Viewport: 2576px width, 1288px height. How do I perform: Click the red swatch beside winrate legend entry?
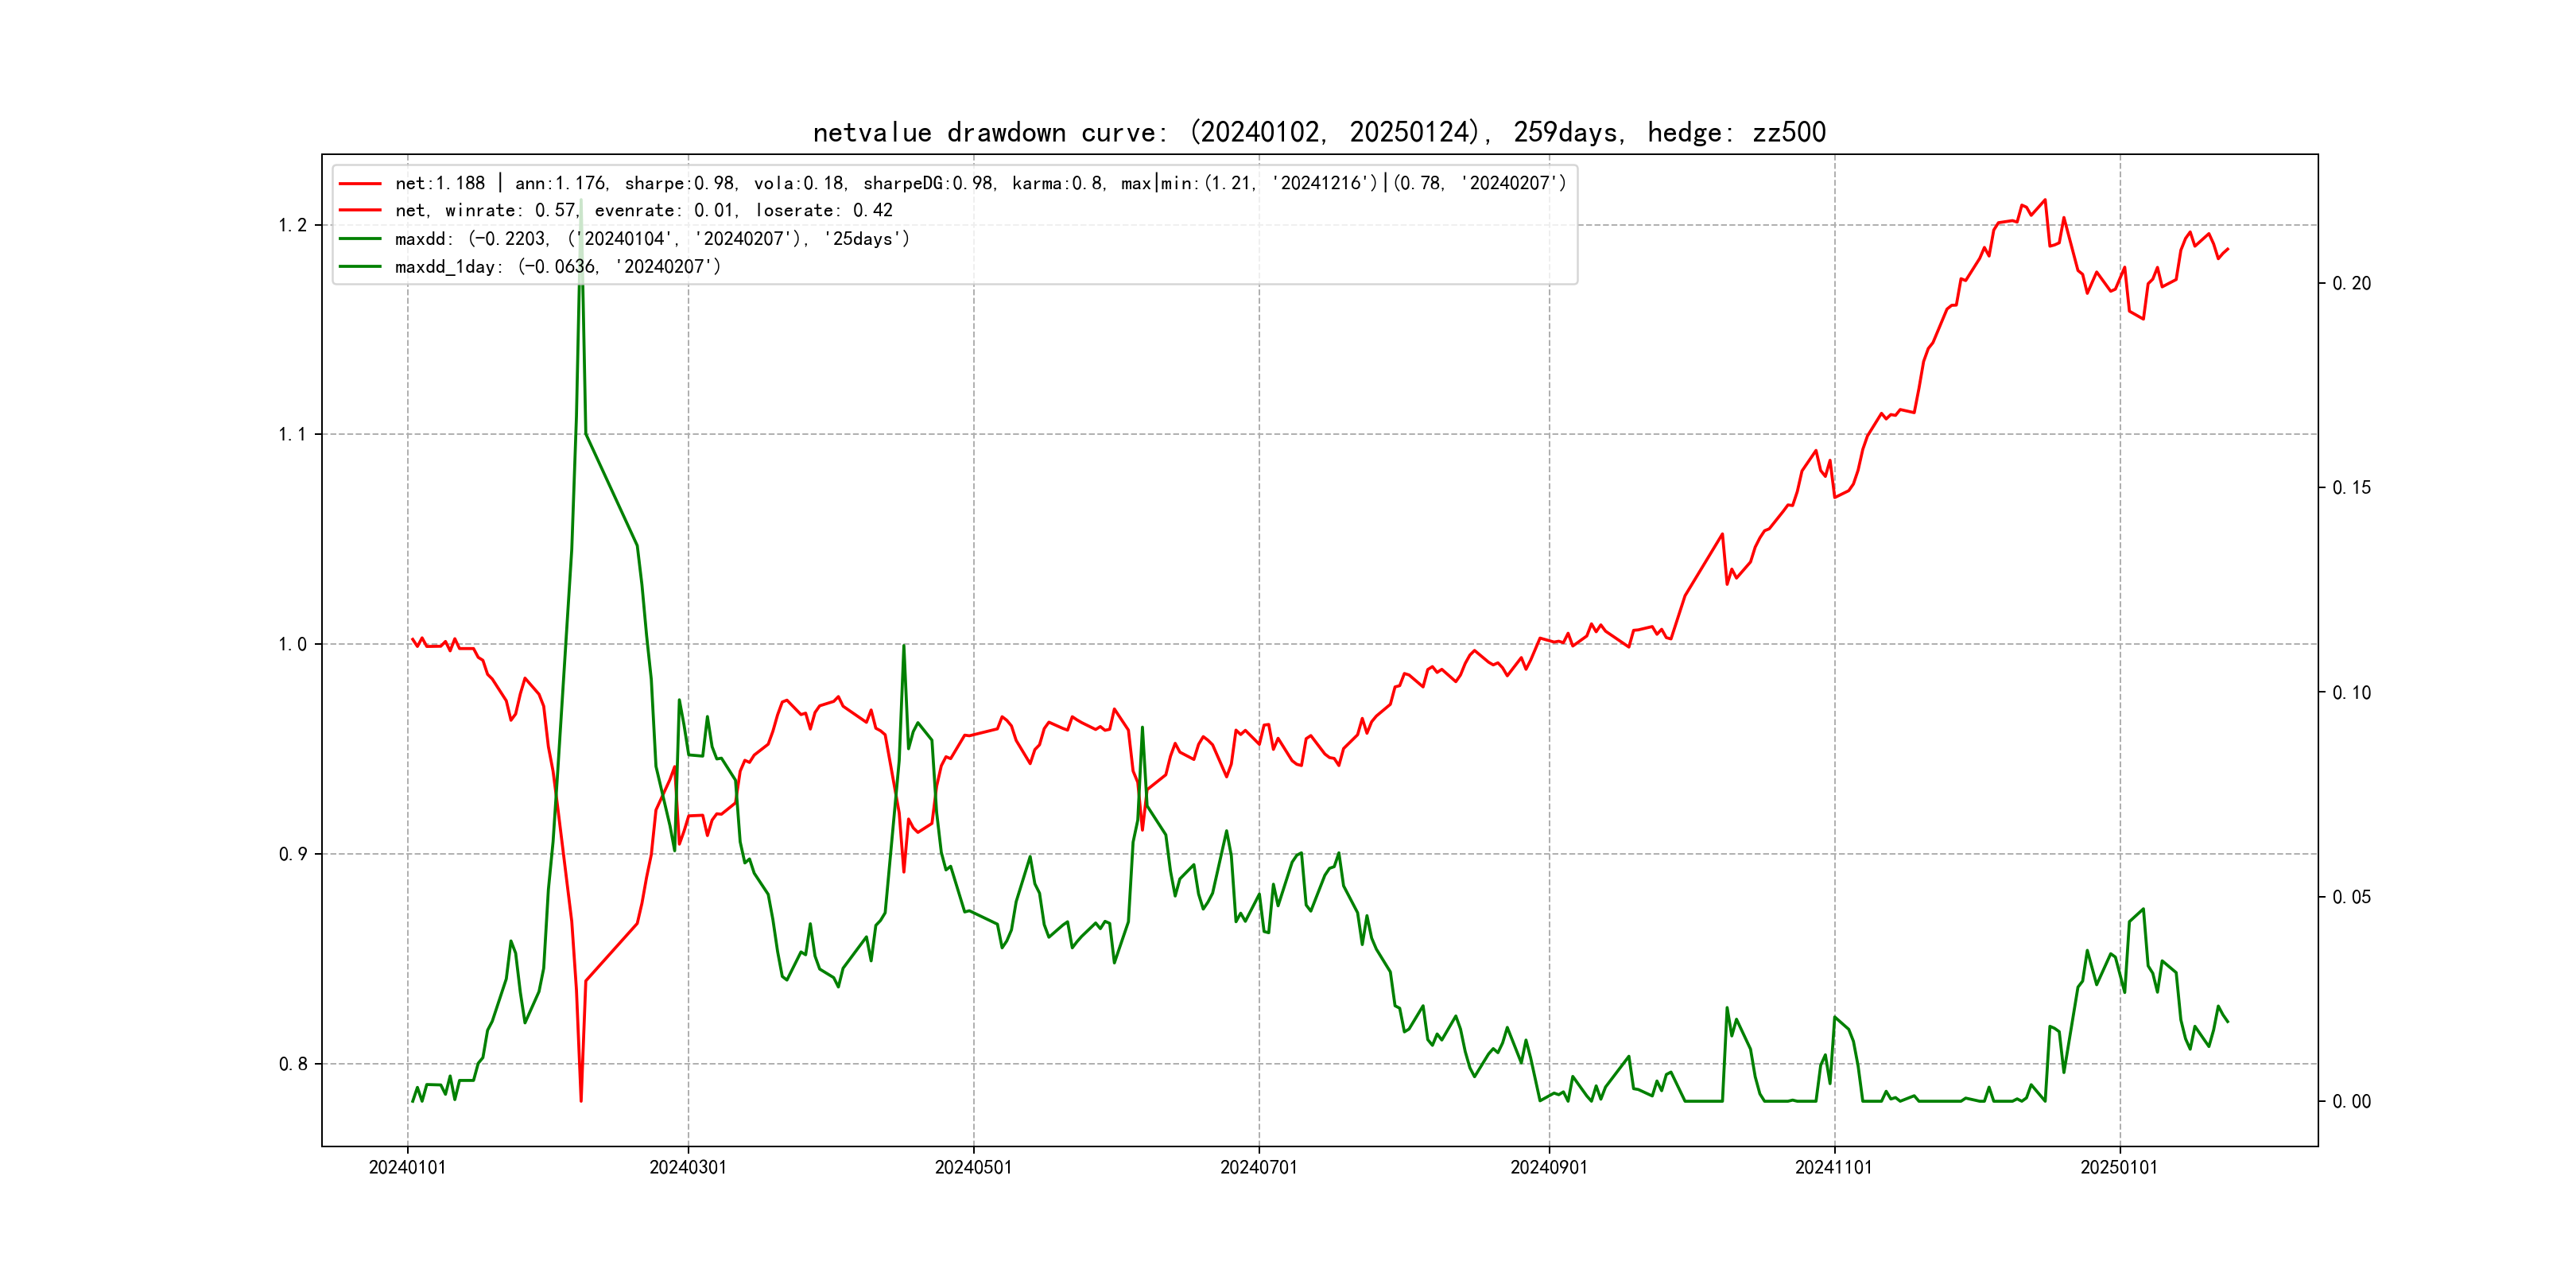[x=360, y=211]
